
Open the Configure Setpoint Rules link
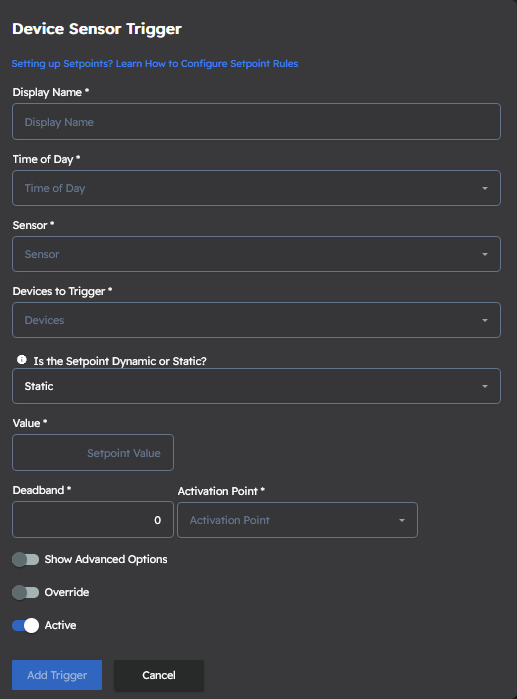155,63
